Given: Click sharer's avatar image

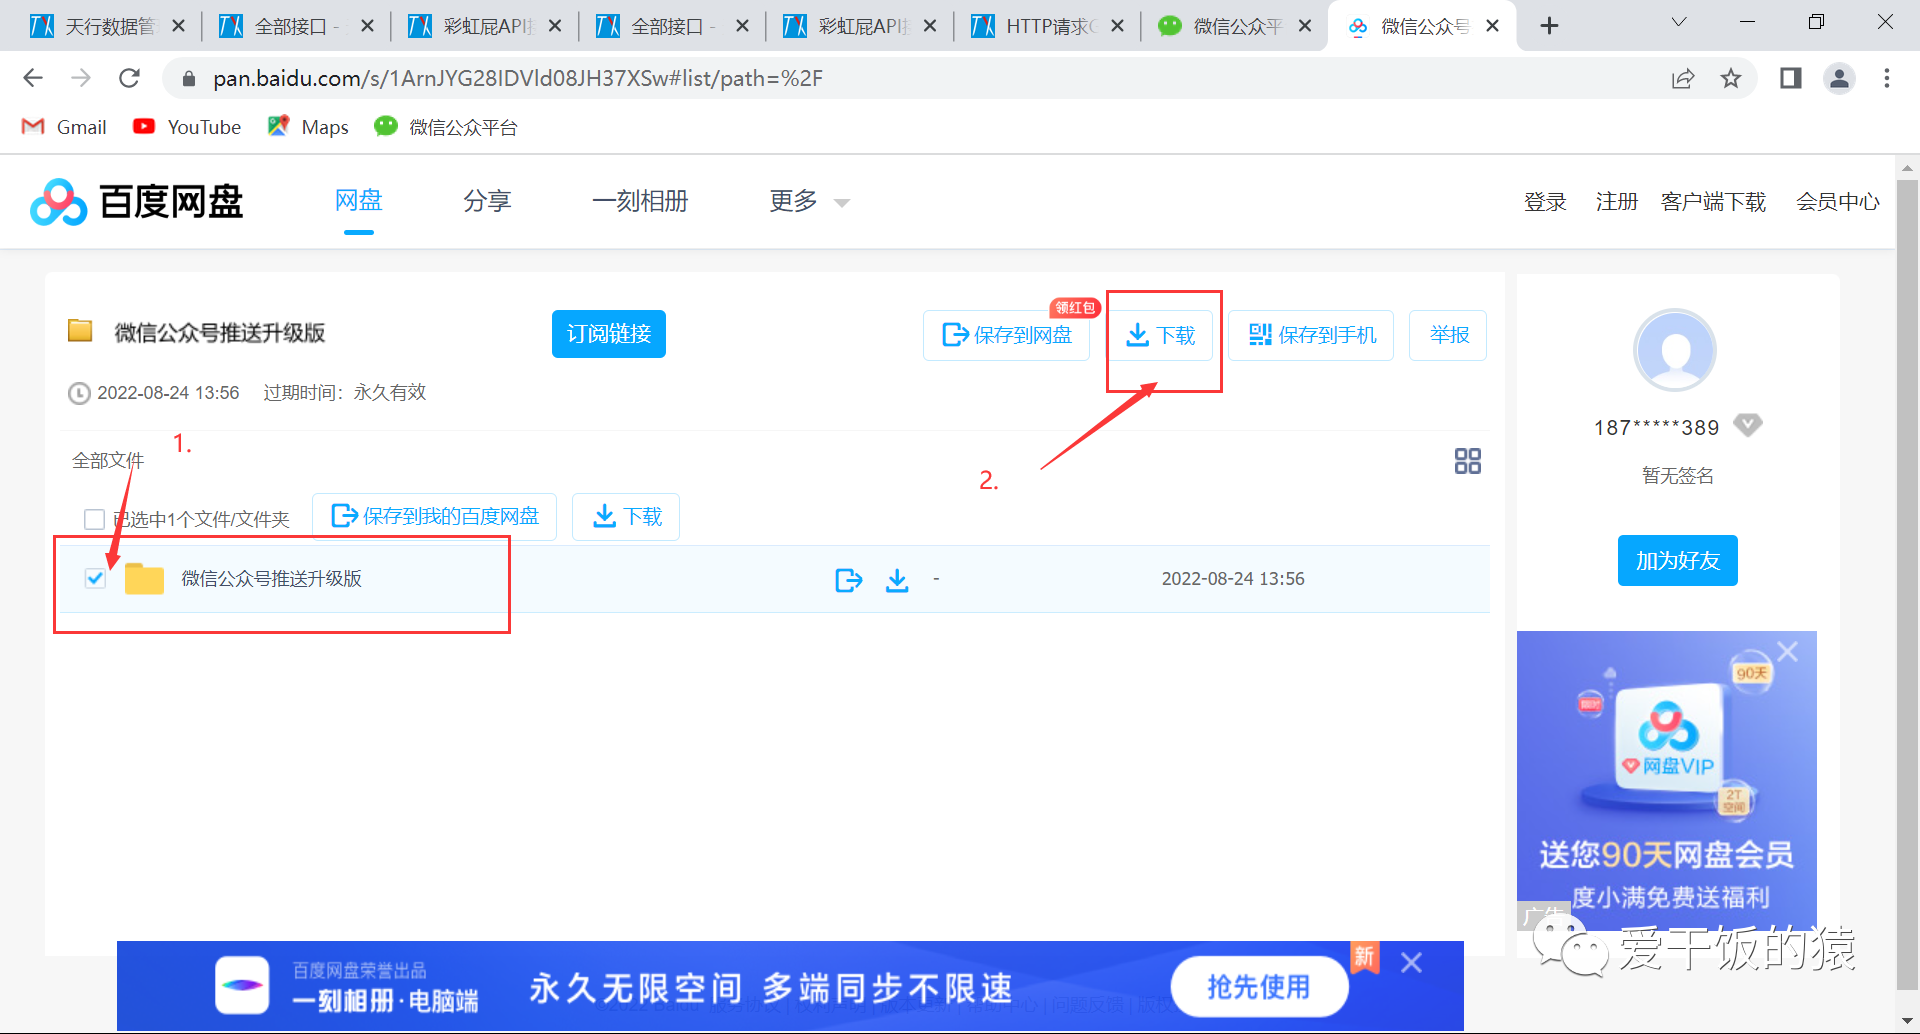Looking at the screenshot, I should [1674, 350].
